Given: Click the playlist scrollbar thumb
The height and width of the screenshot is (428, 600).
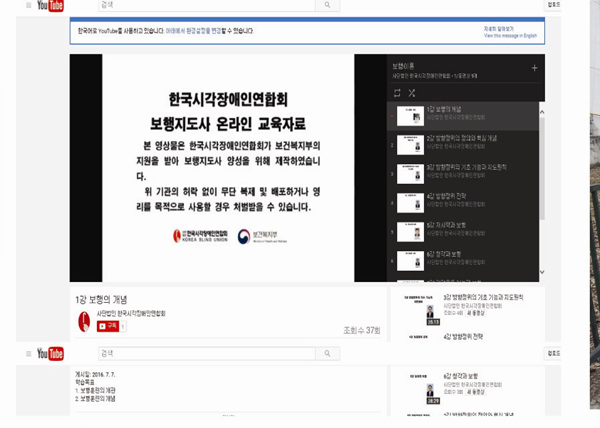Looking at the screenshot, I should click(x=542, y=168).
